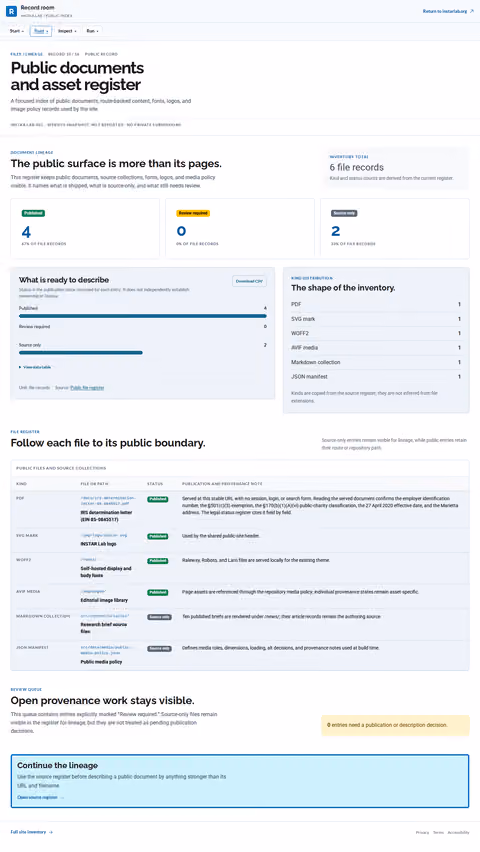
Task: Open the source register link in Continue the lineage
Action: (40, 797)
